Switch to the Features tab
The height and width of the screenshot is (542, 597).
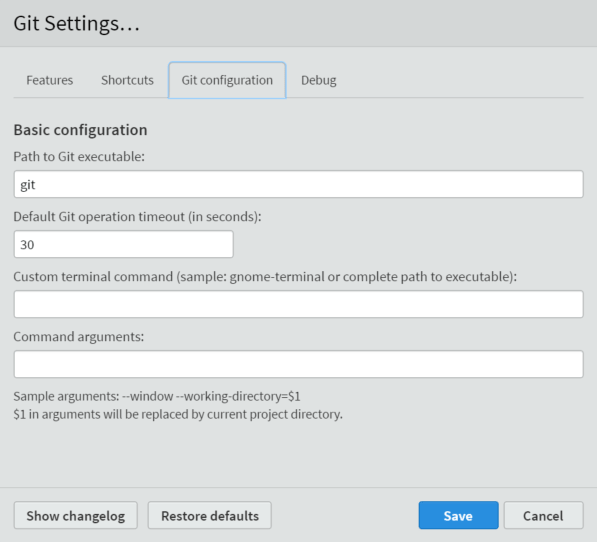click(x=49, y=80)
